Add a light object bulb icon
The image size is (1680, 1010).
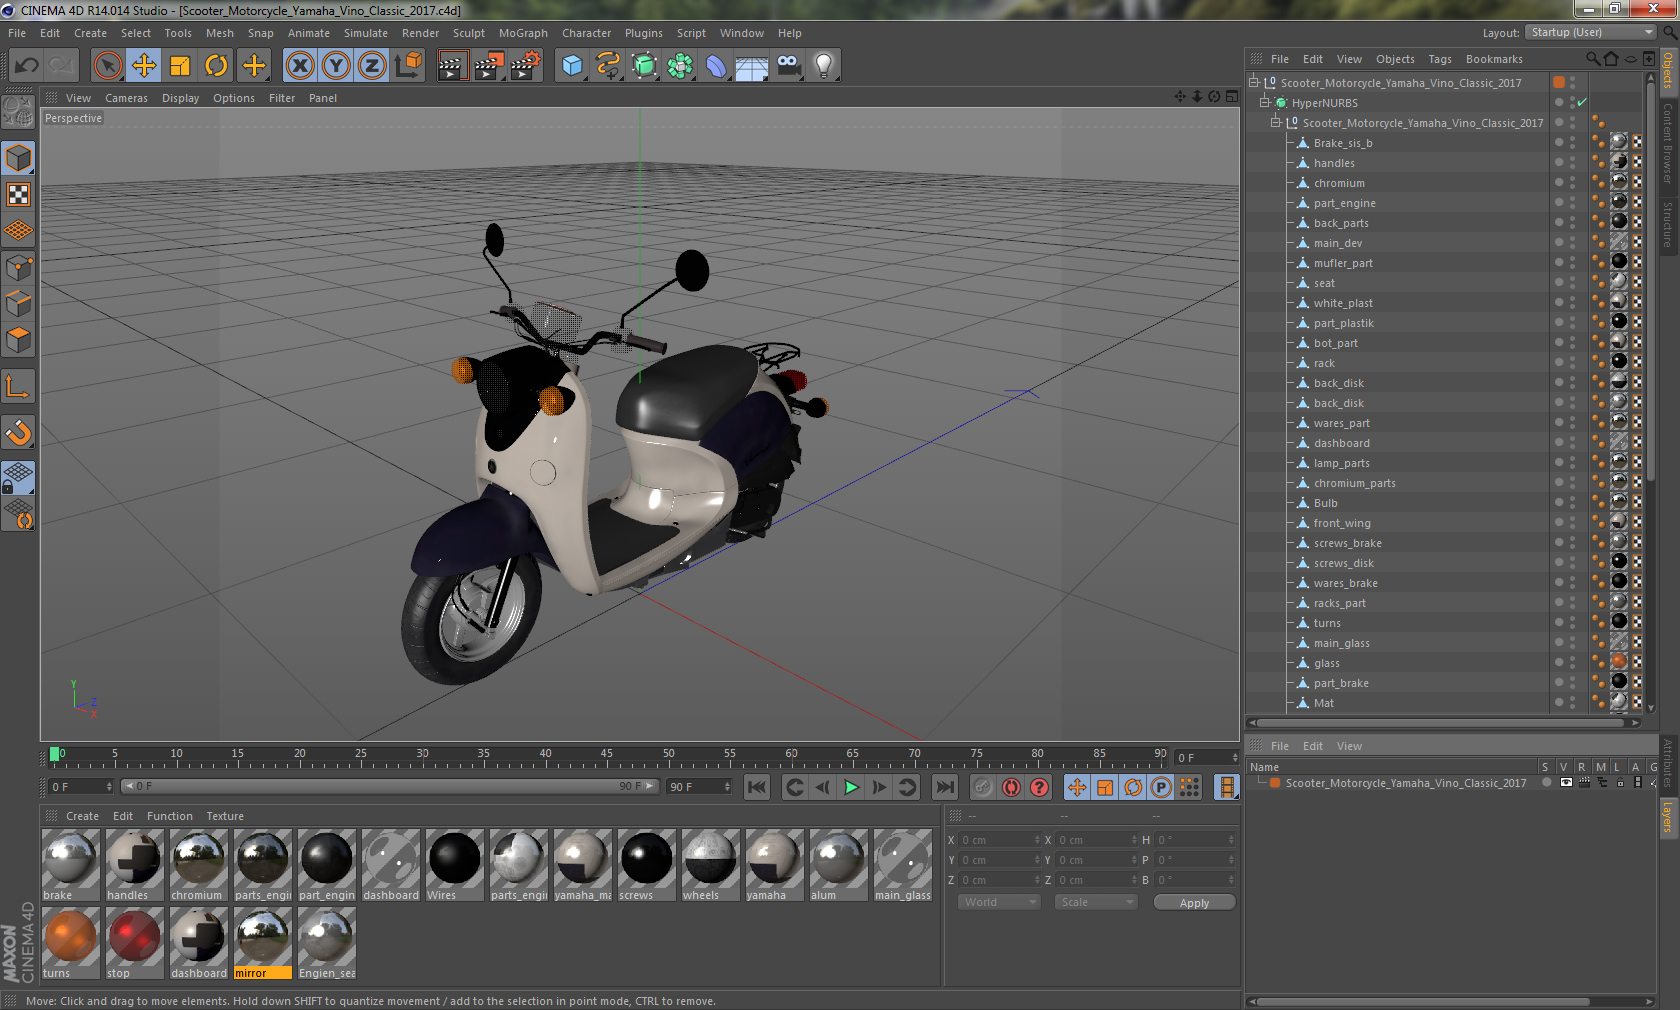click(x=824, y=66)
